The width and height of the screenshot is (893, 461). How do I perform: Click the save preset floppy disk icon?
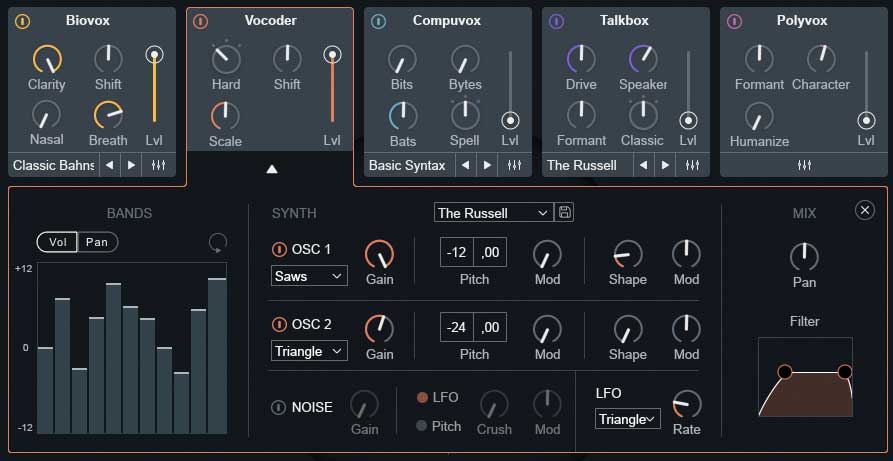(x=566, y=213)
